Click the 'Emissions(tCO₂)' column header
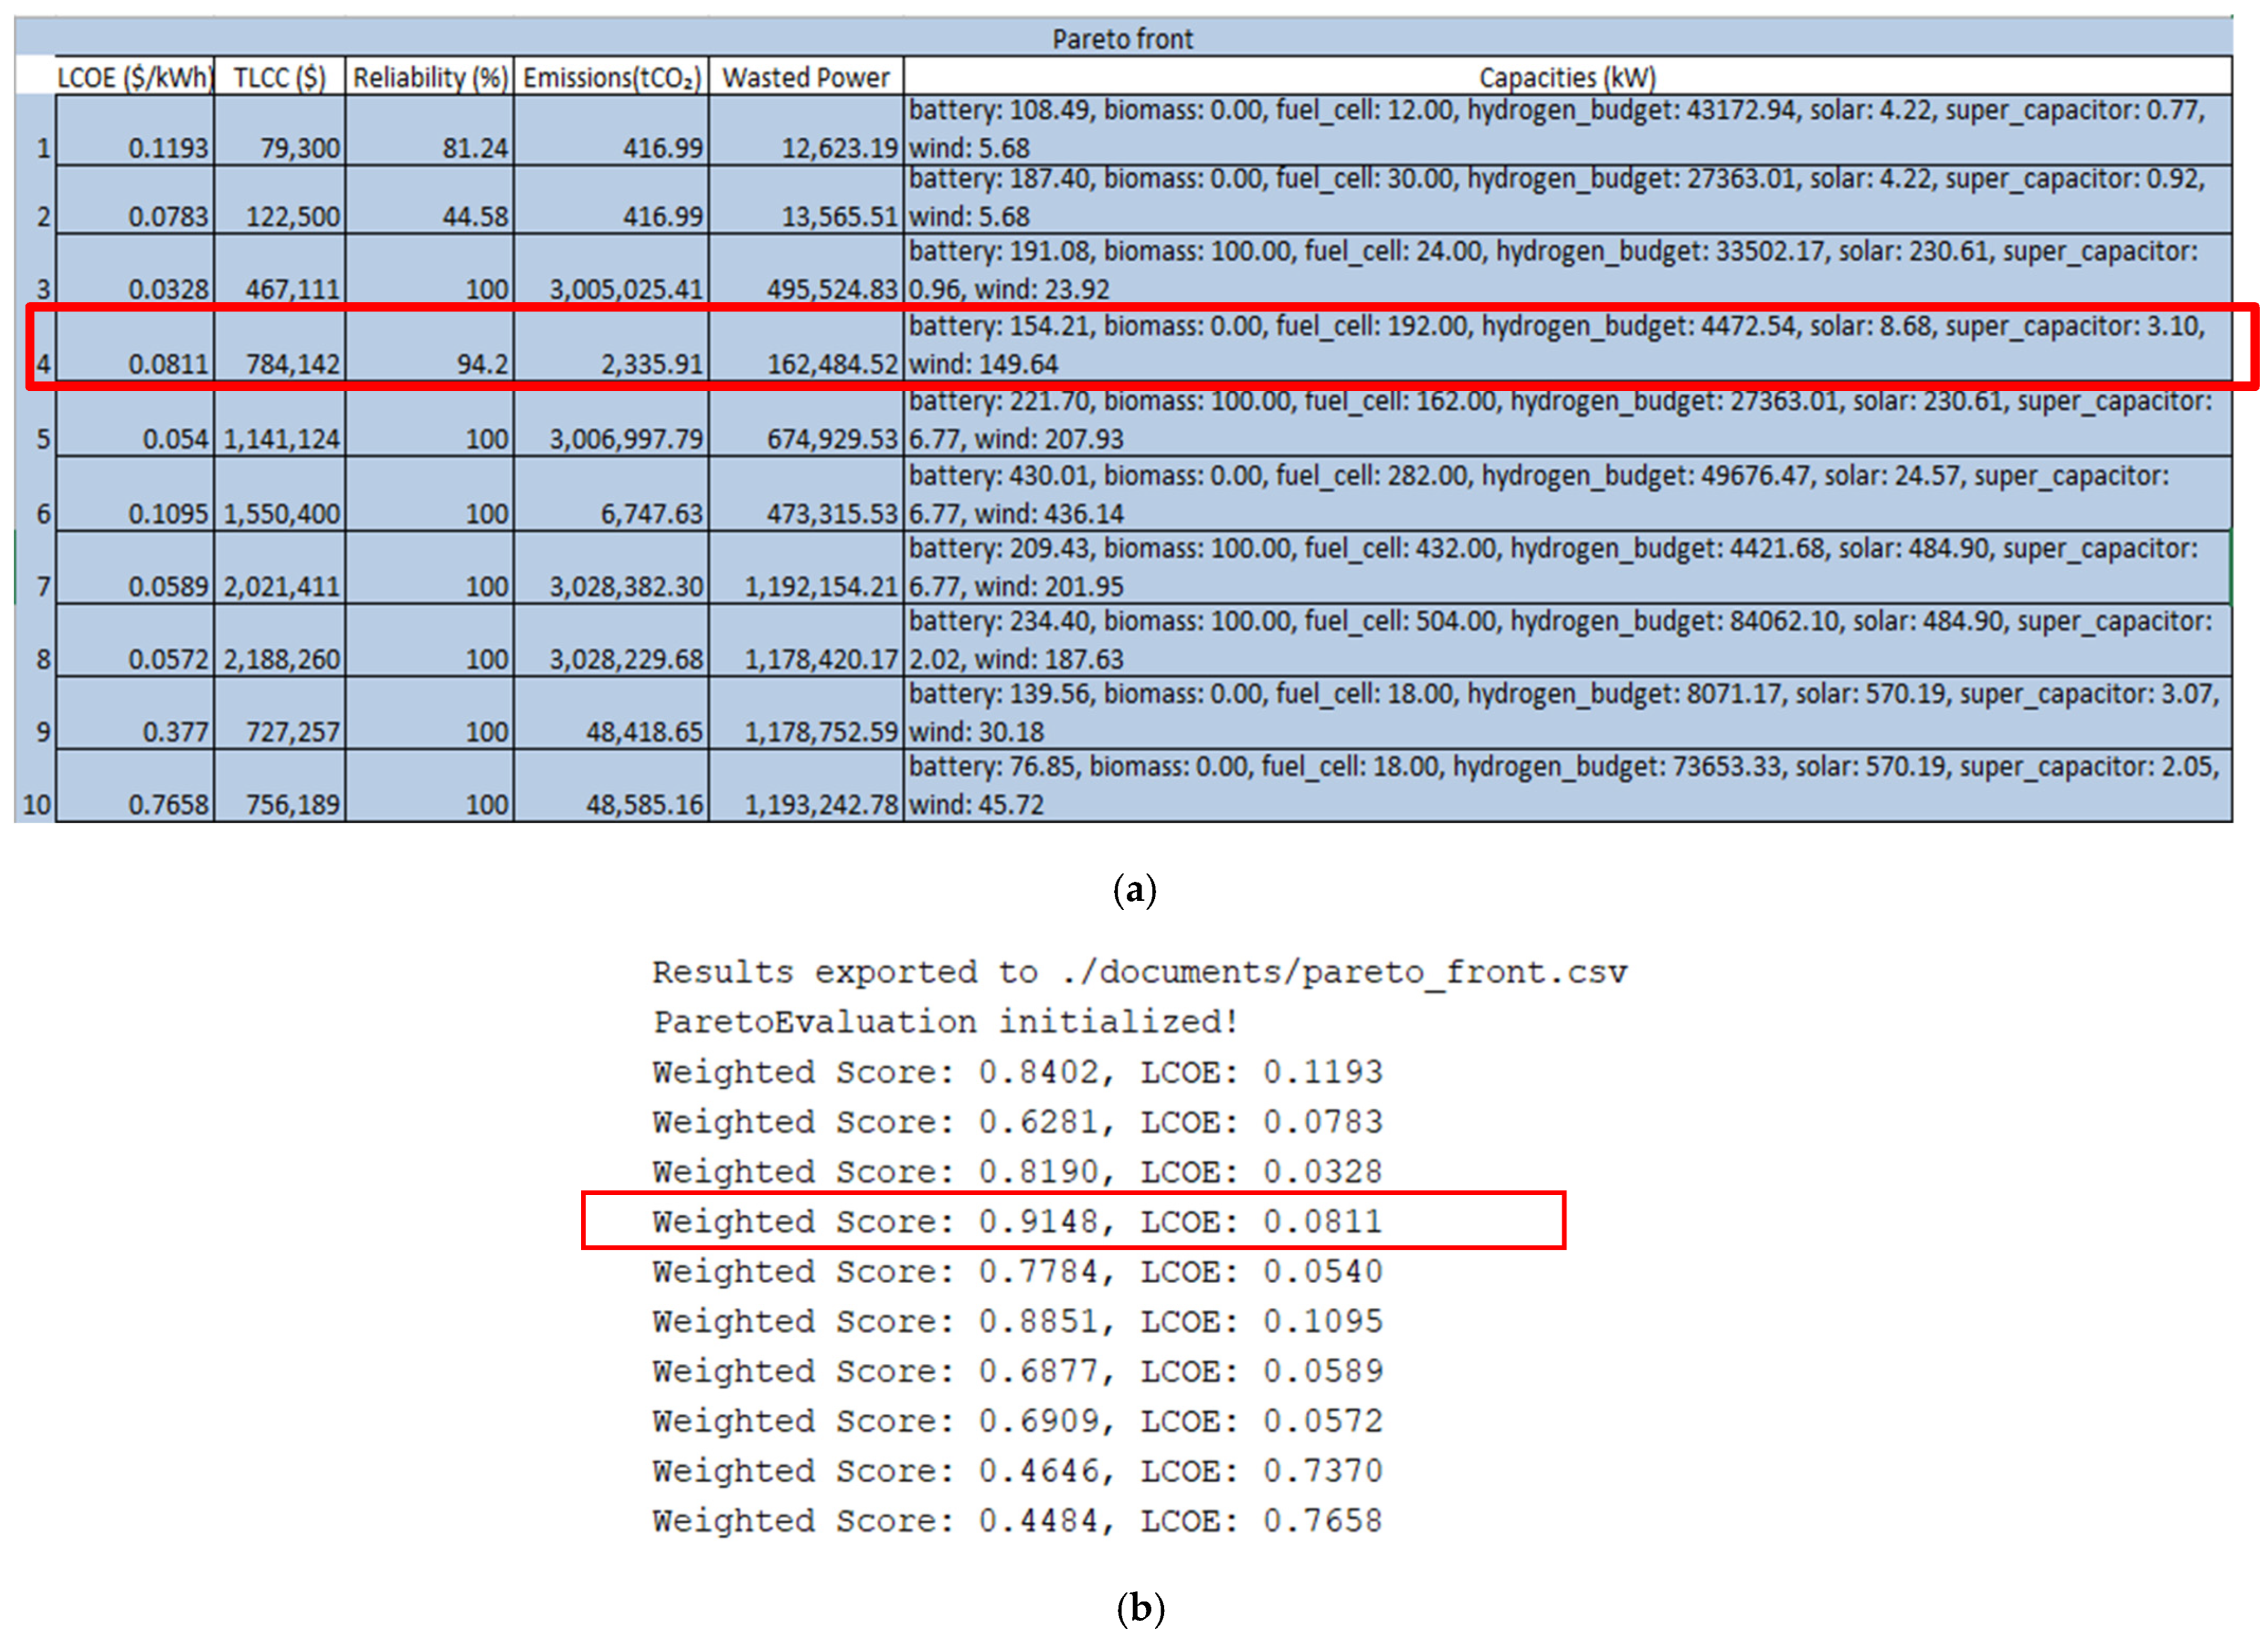The width and height of the screenshot is (2268, 1639). (611, 77)
